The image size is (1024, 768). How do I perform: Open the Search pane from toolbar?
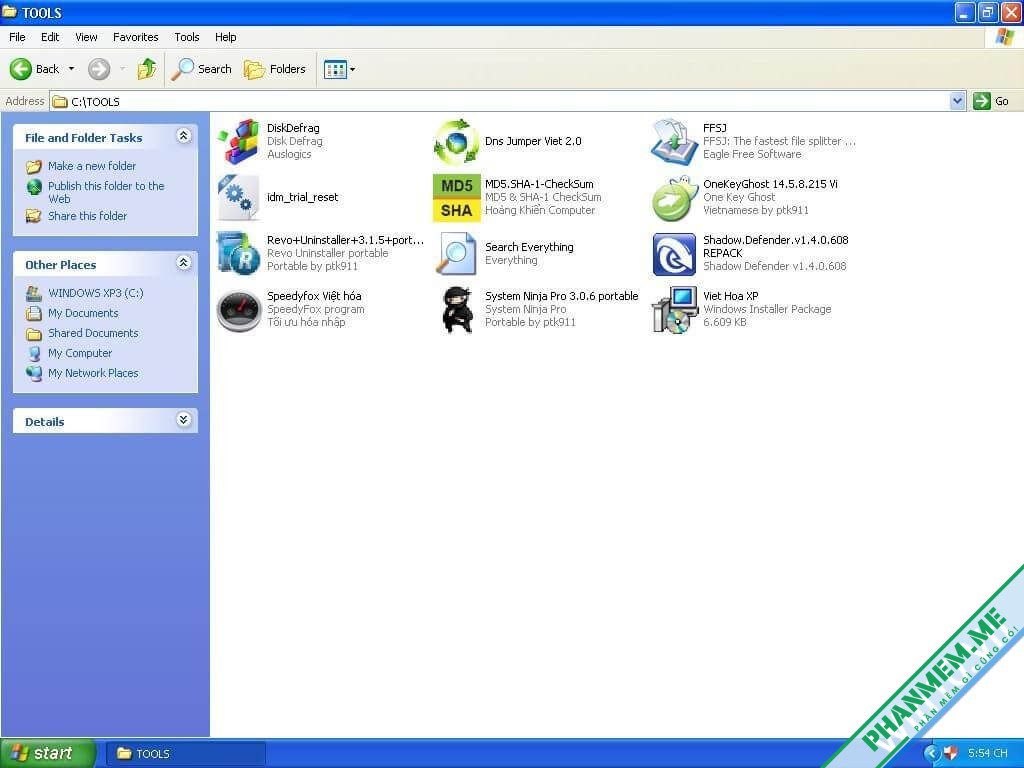[x=201, y=69]
